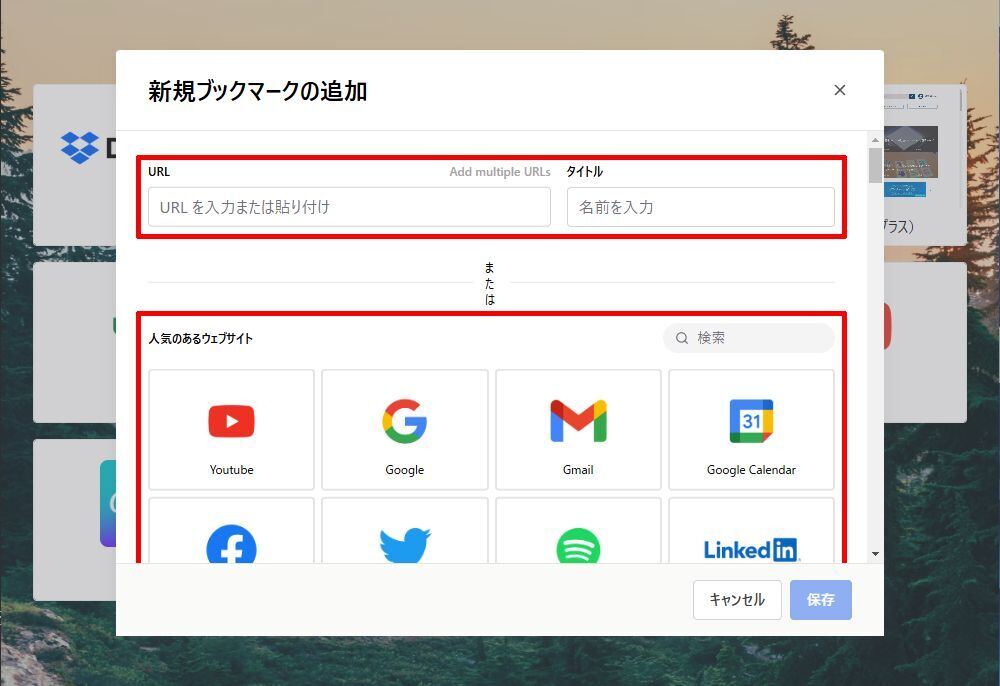Open the background screenshot thumbnail tile
The height and width of the screenshot is (686, 1000).
[925, 165]
